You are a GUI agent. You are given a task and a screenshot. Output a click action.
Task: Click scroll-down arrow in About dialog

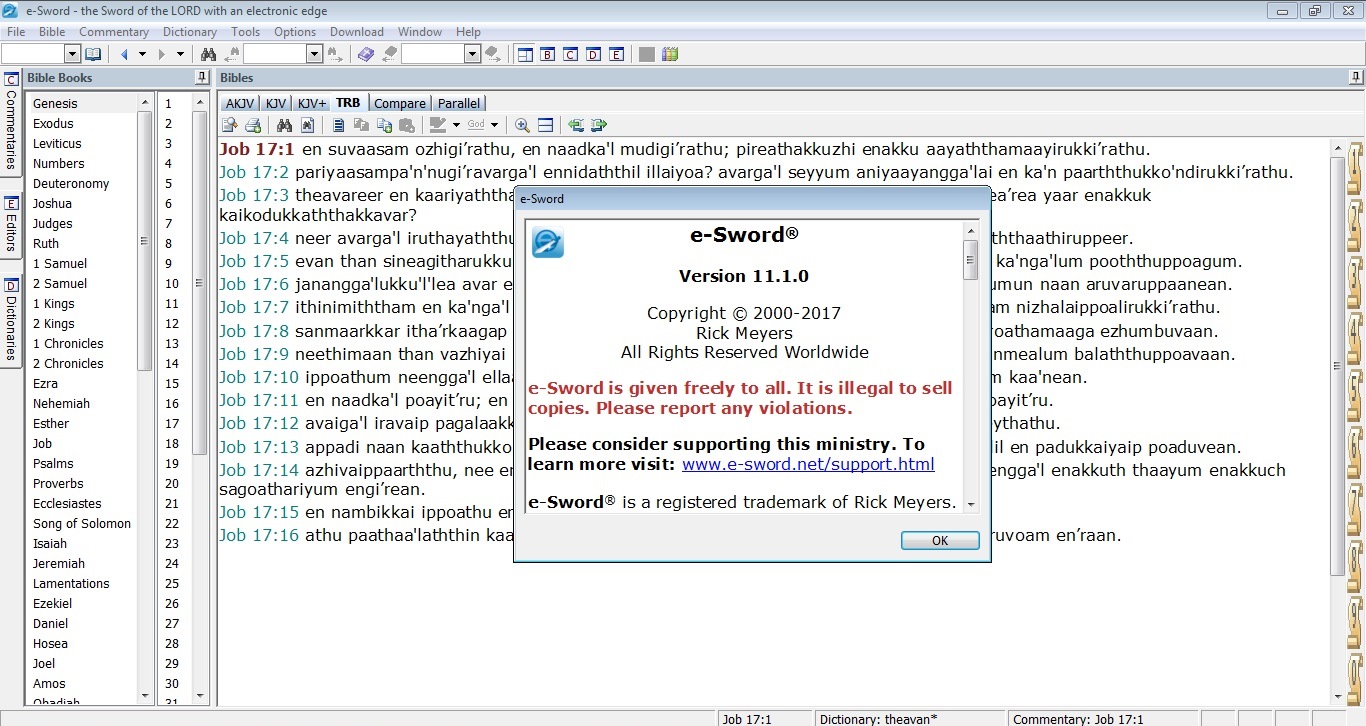pyautogui.click(x=970, y=505)
